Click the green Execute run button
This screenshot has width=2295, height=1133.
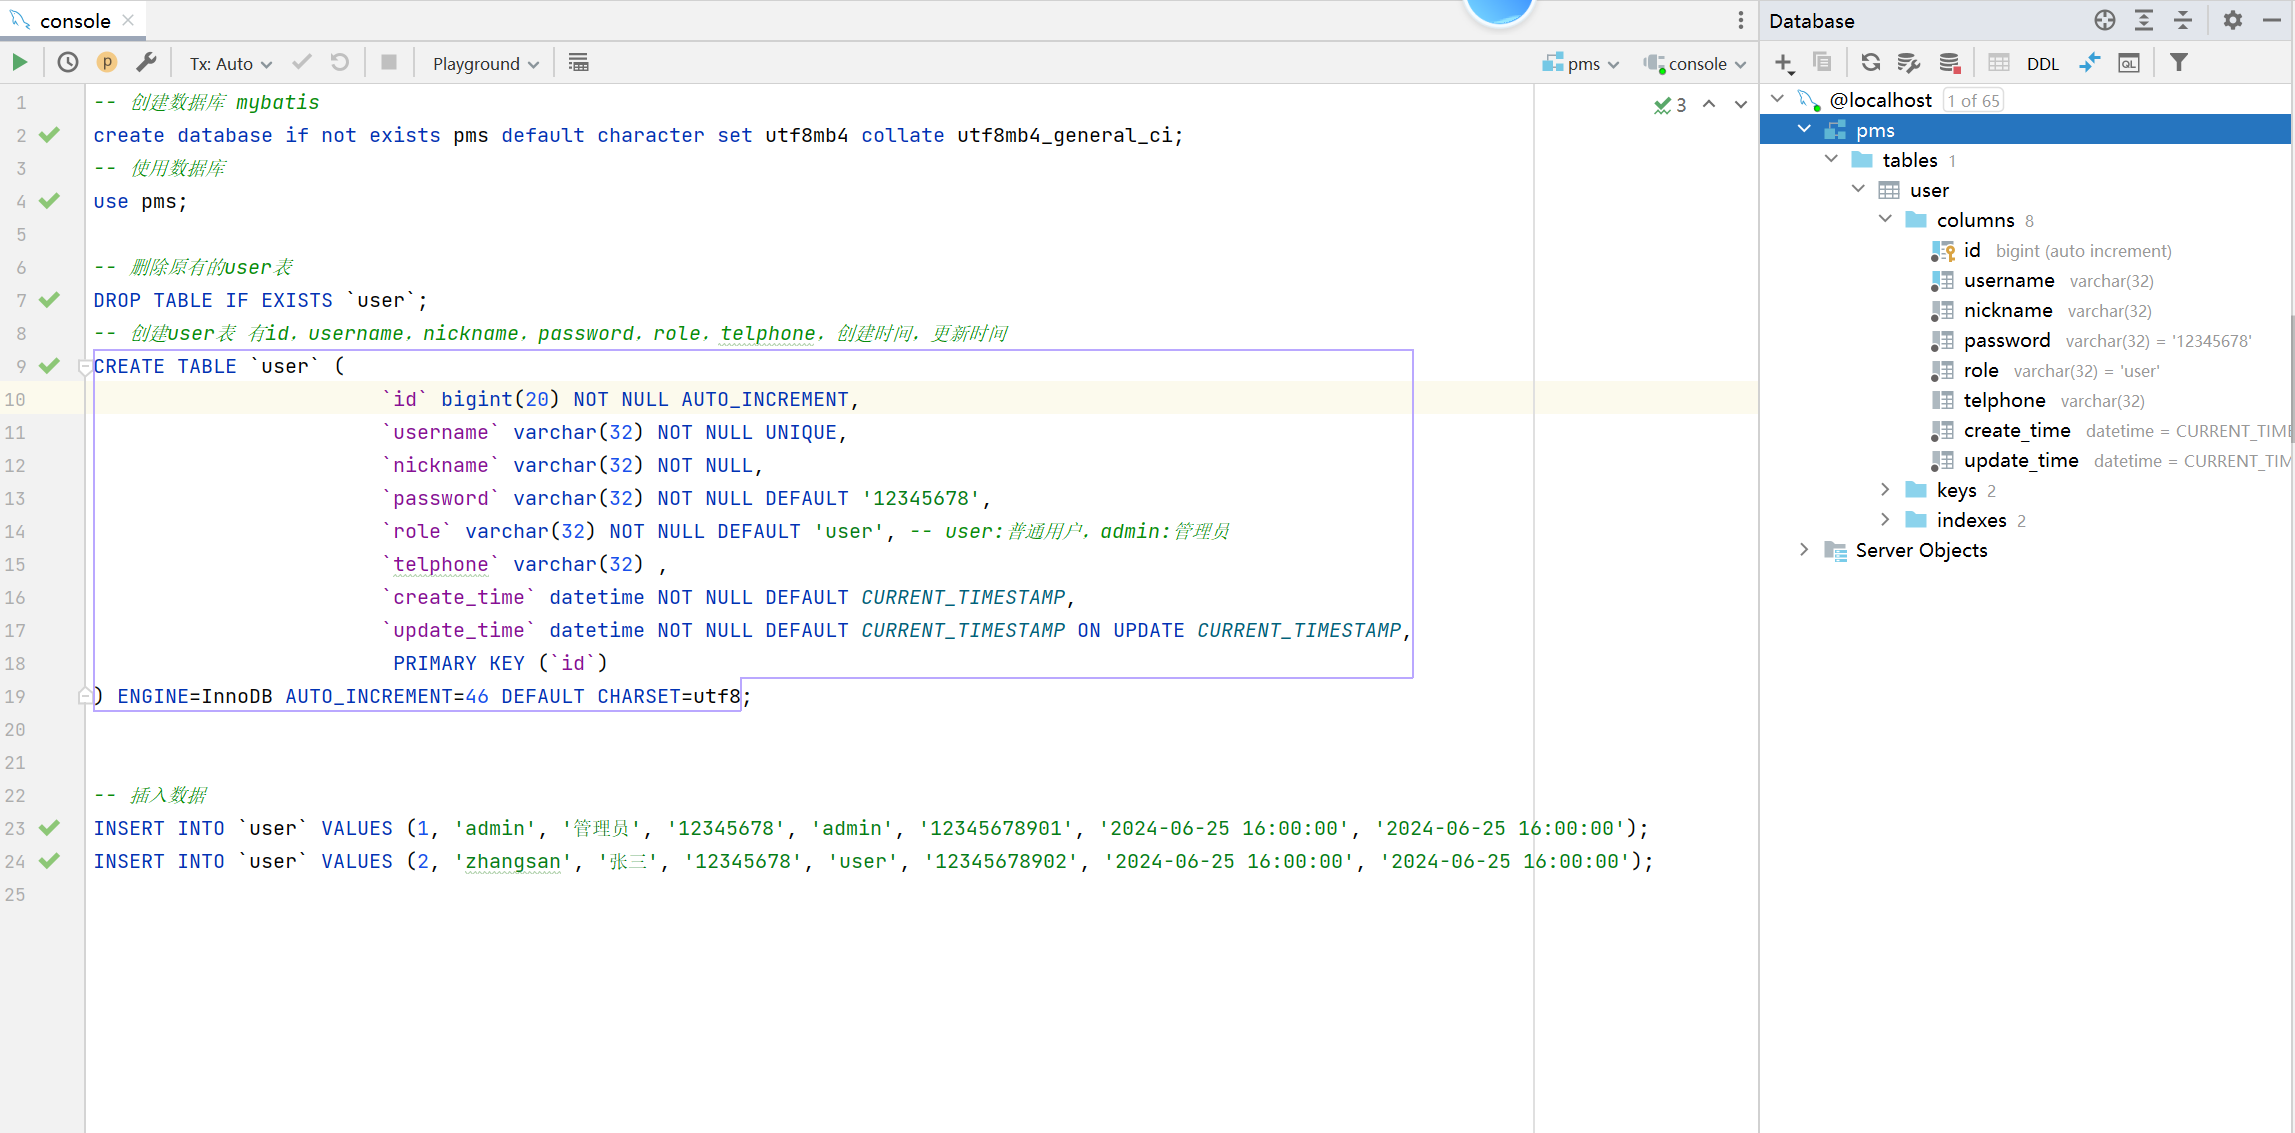click(x=19, y=63)
